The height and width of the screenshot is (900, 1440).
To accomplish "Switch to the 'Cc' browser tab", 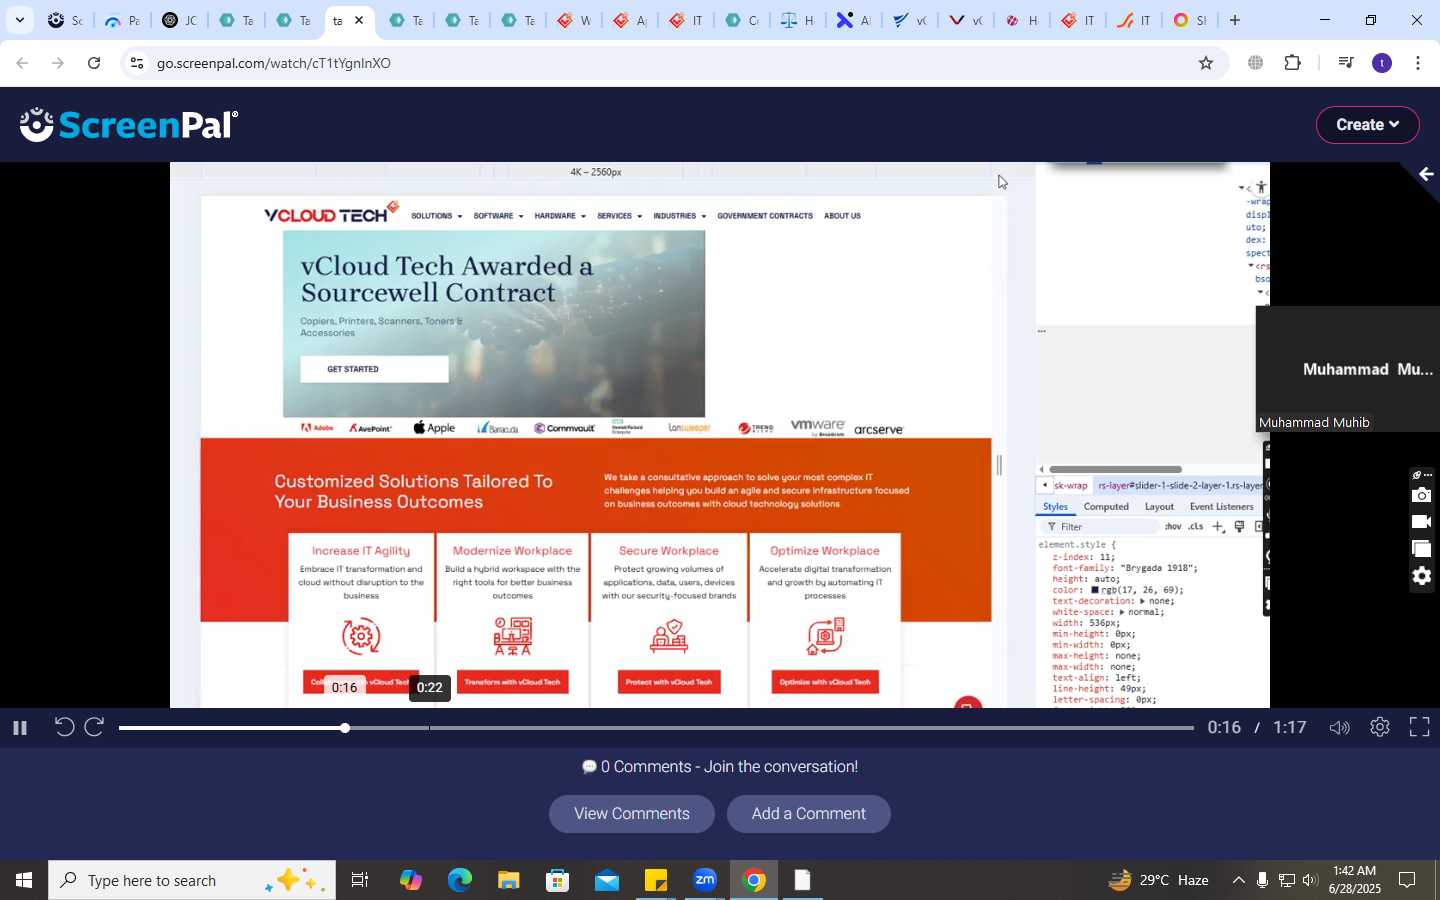I will pos(742,20).
